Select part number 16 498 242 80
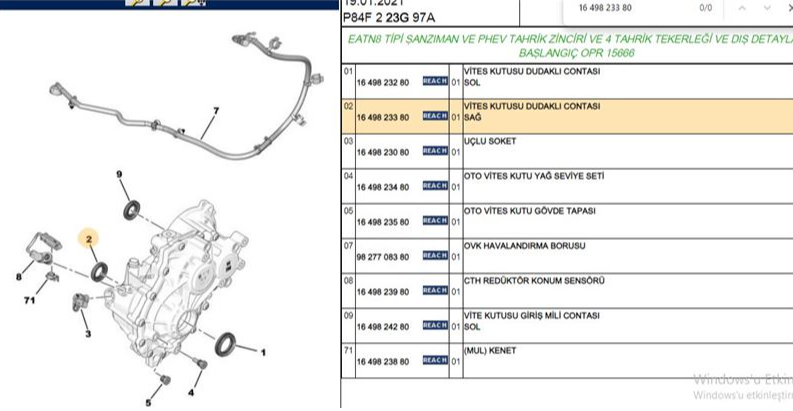 point(383,327)
